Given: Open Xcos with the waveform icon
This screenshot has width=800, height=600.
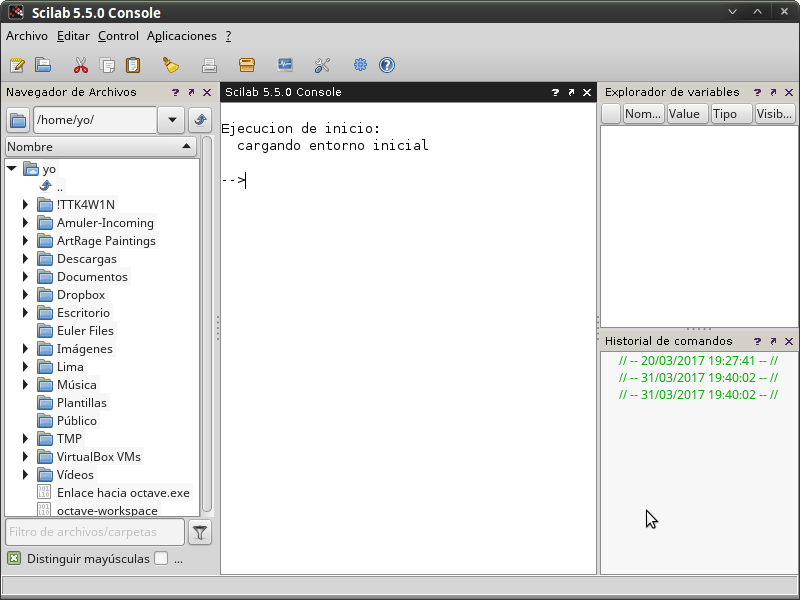Looking at the screenshot, I should 285,66.
